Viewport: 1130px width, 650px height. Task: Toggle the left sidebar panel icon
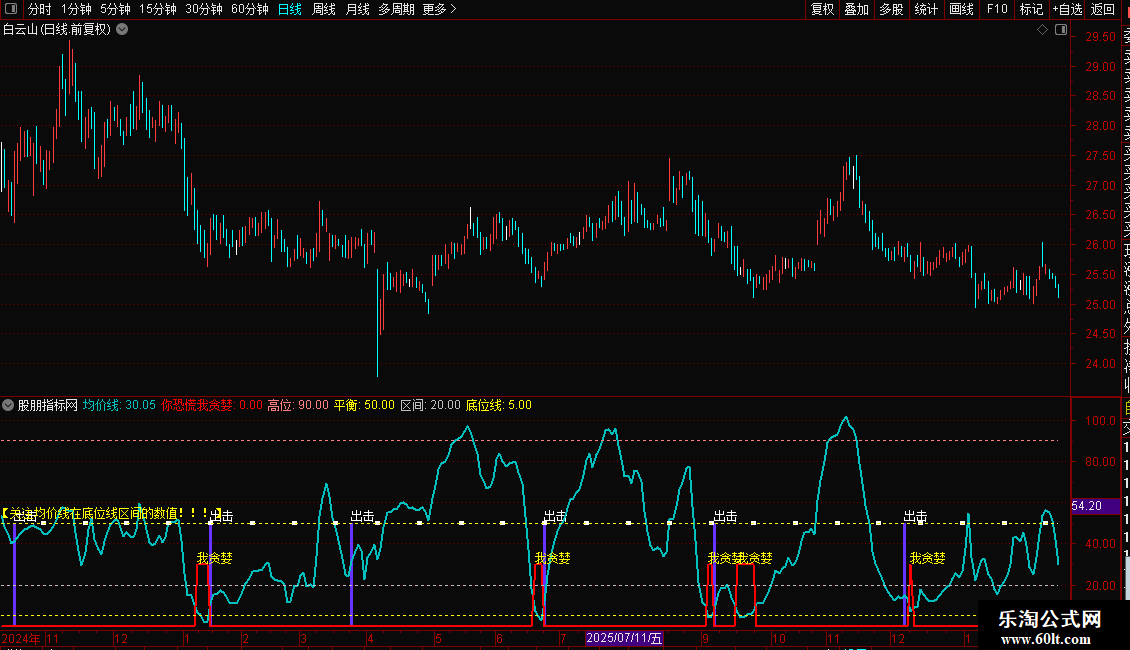(x=11, y=9)
